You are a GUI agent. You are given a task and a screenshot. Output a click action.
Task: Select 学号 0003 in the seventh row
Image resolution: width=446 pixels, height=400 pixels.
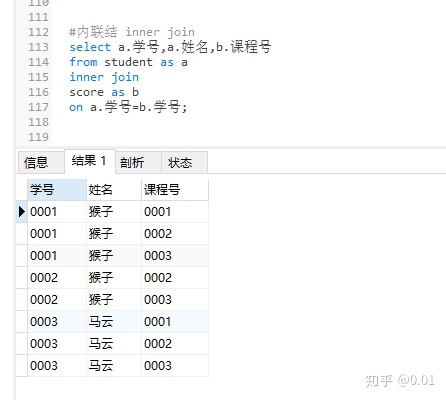[x=57, y=344]
